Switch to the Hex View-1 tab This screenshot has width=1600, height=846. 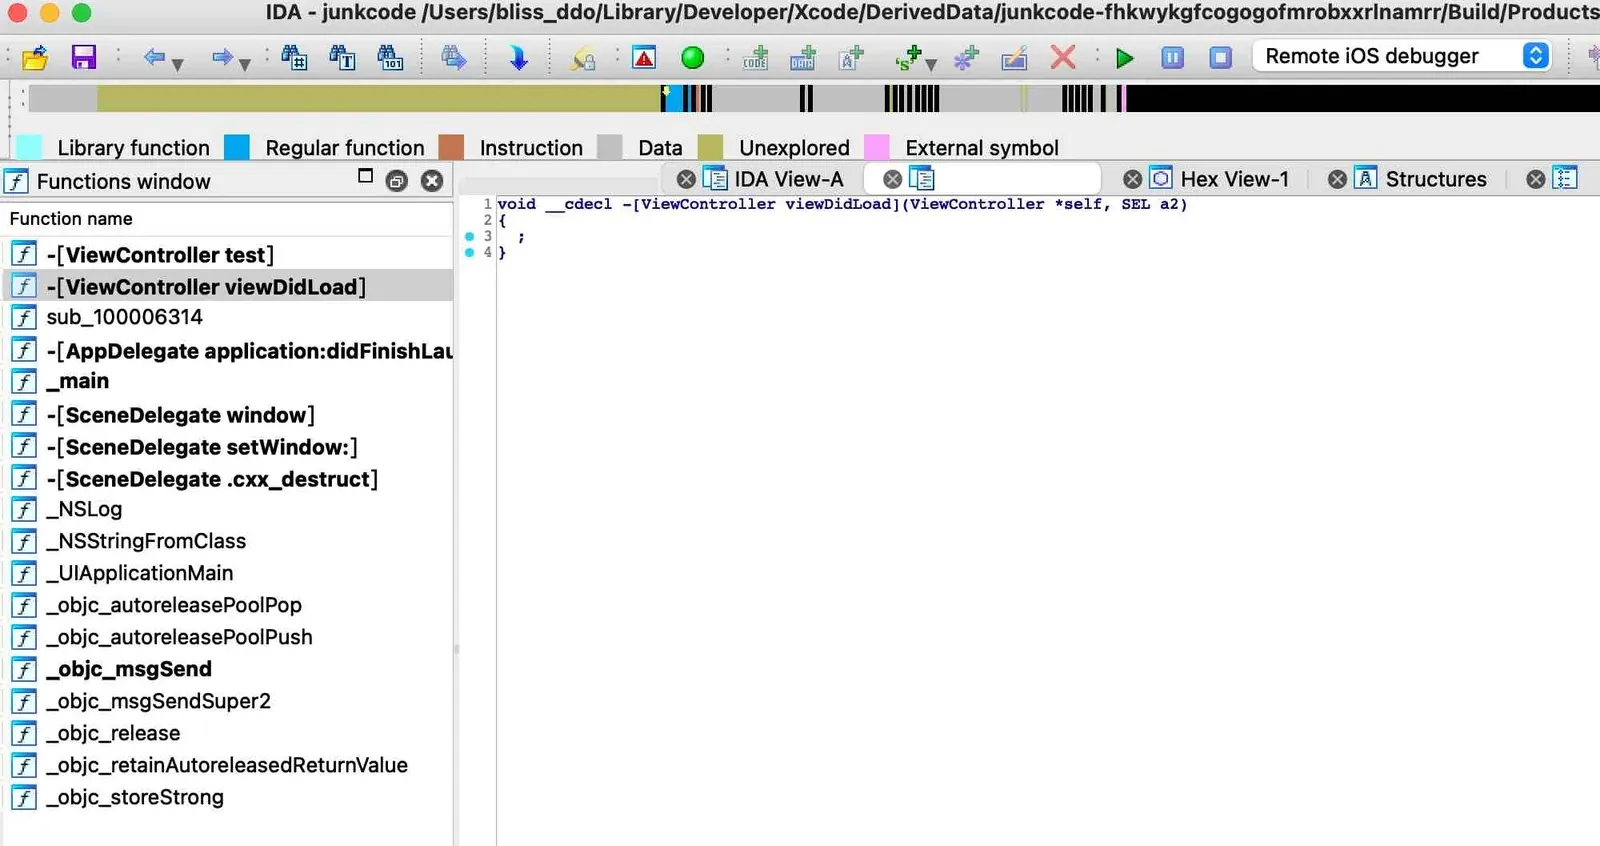[x=1235, y=179]
